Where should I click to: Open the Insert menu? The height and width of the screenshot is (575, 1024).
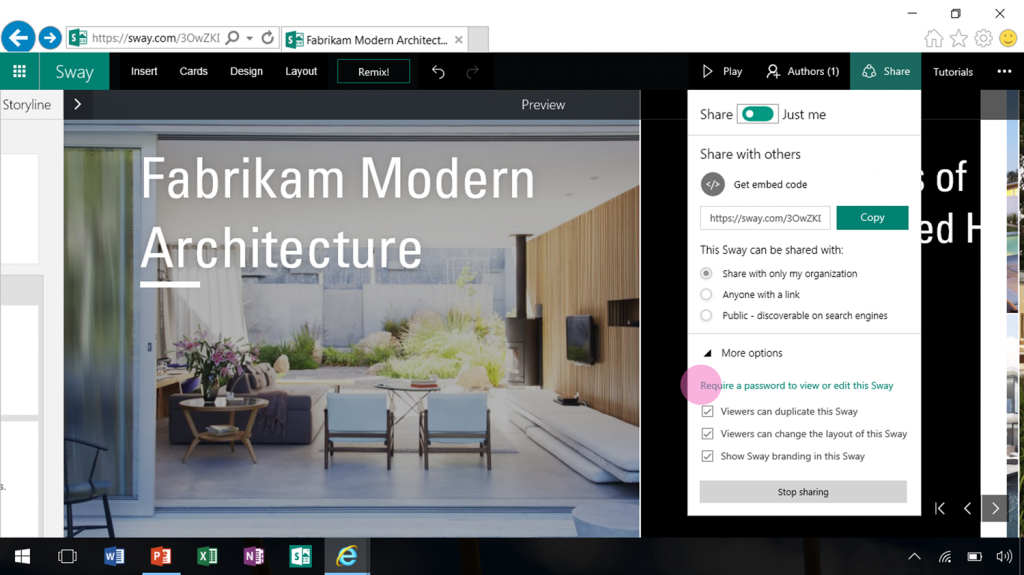144,71
